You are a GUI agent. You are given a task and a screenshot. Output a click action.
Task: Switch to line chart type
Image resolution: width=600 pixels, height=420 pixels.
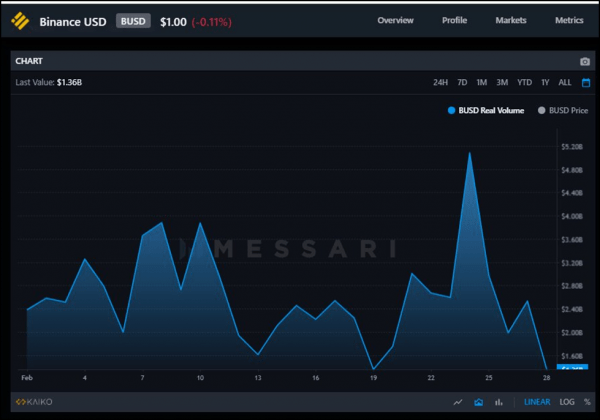[458, 402]
